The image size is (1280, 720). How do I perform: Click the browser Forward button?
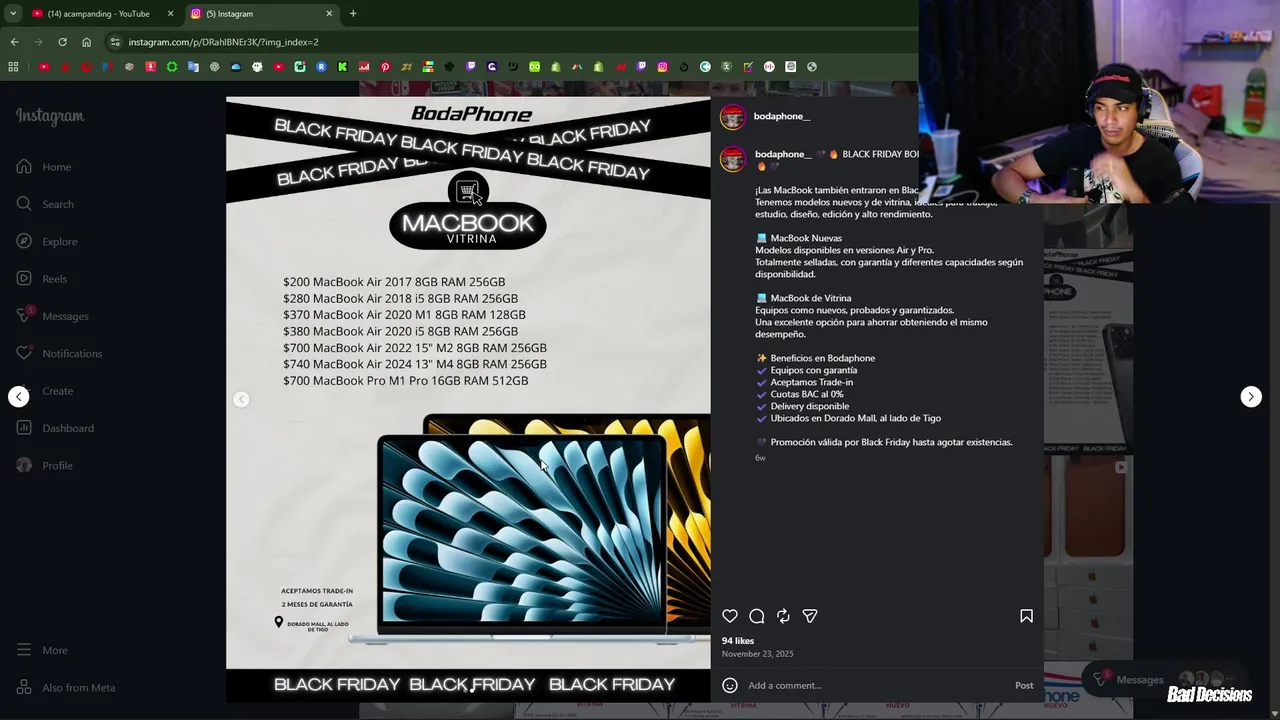pyautogui.click(x=38, y=42)
